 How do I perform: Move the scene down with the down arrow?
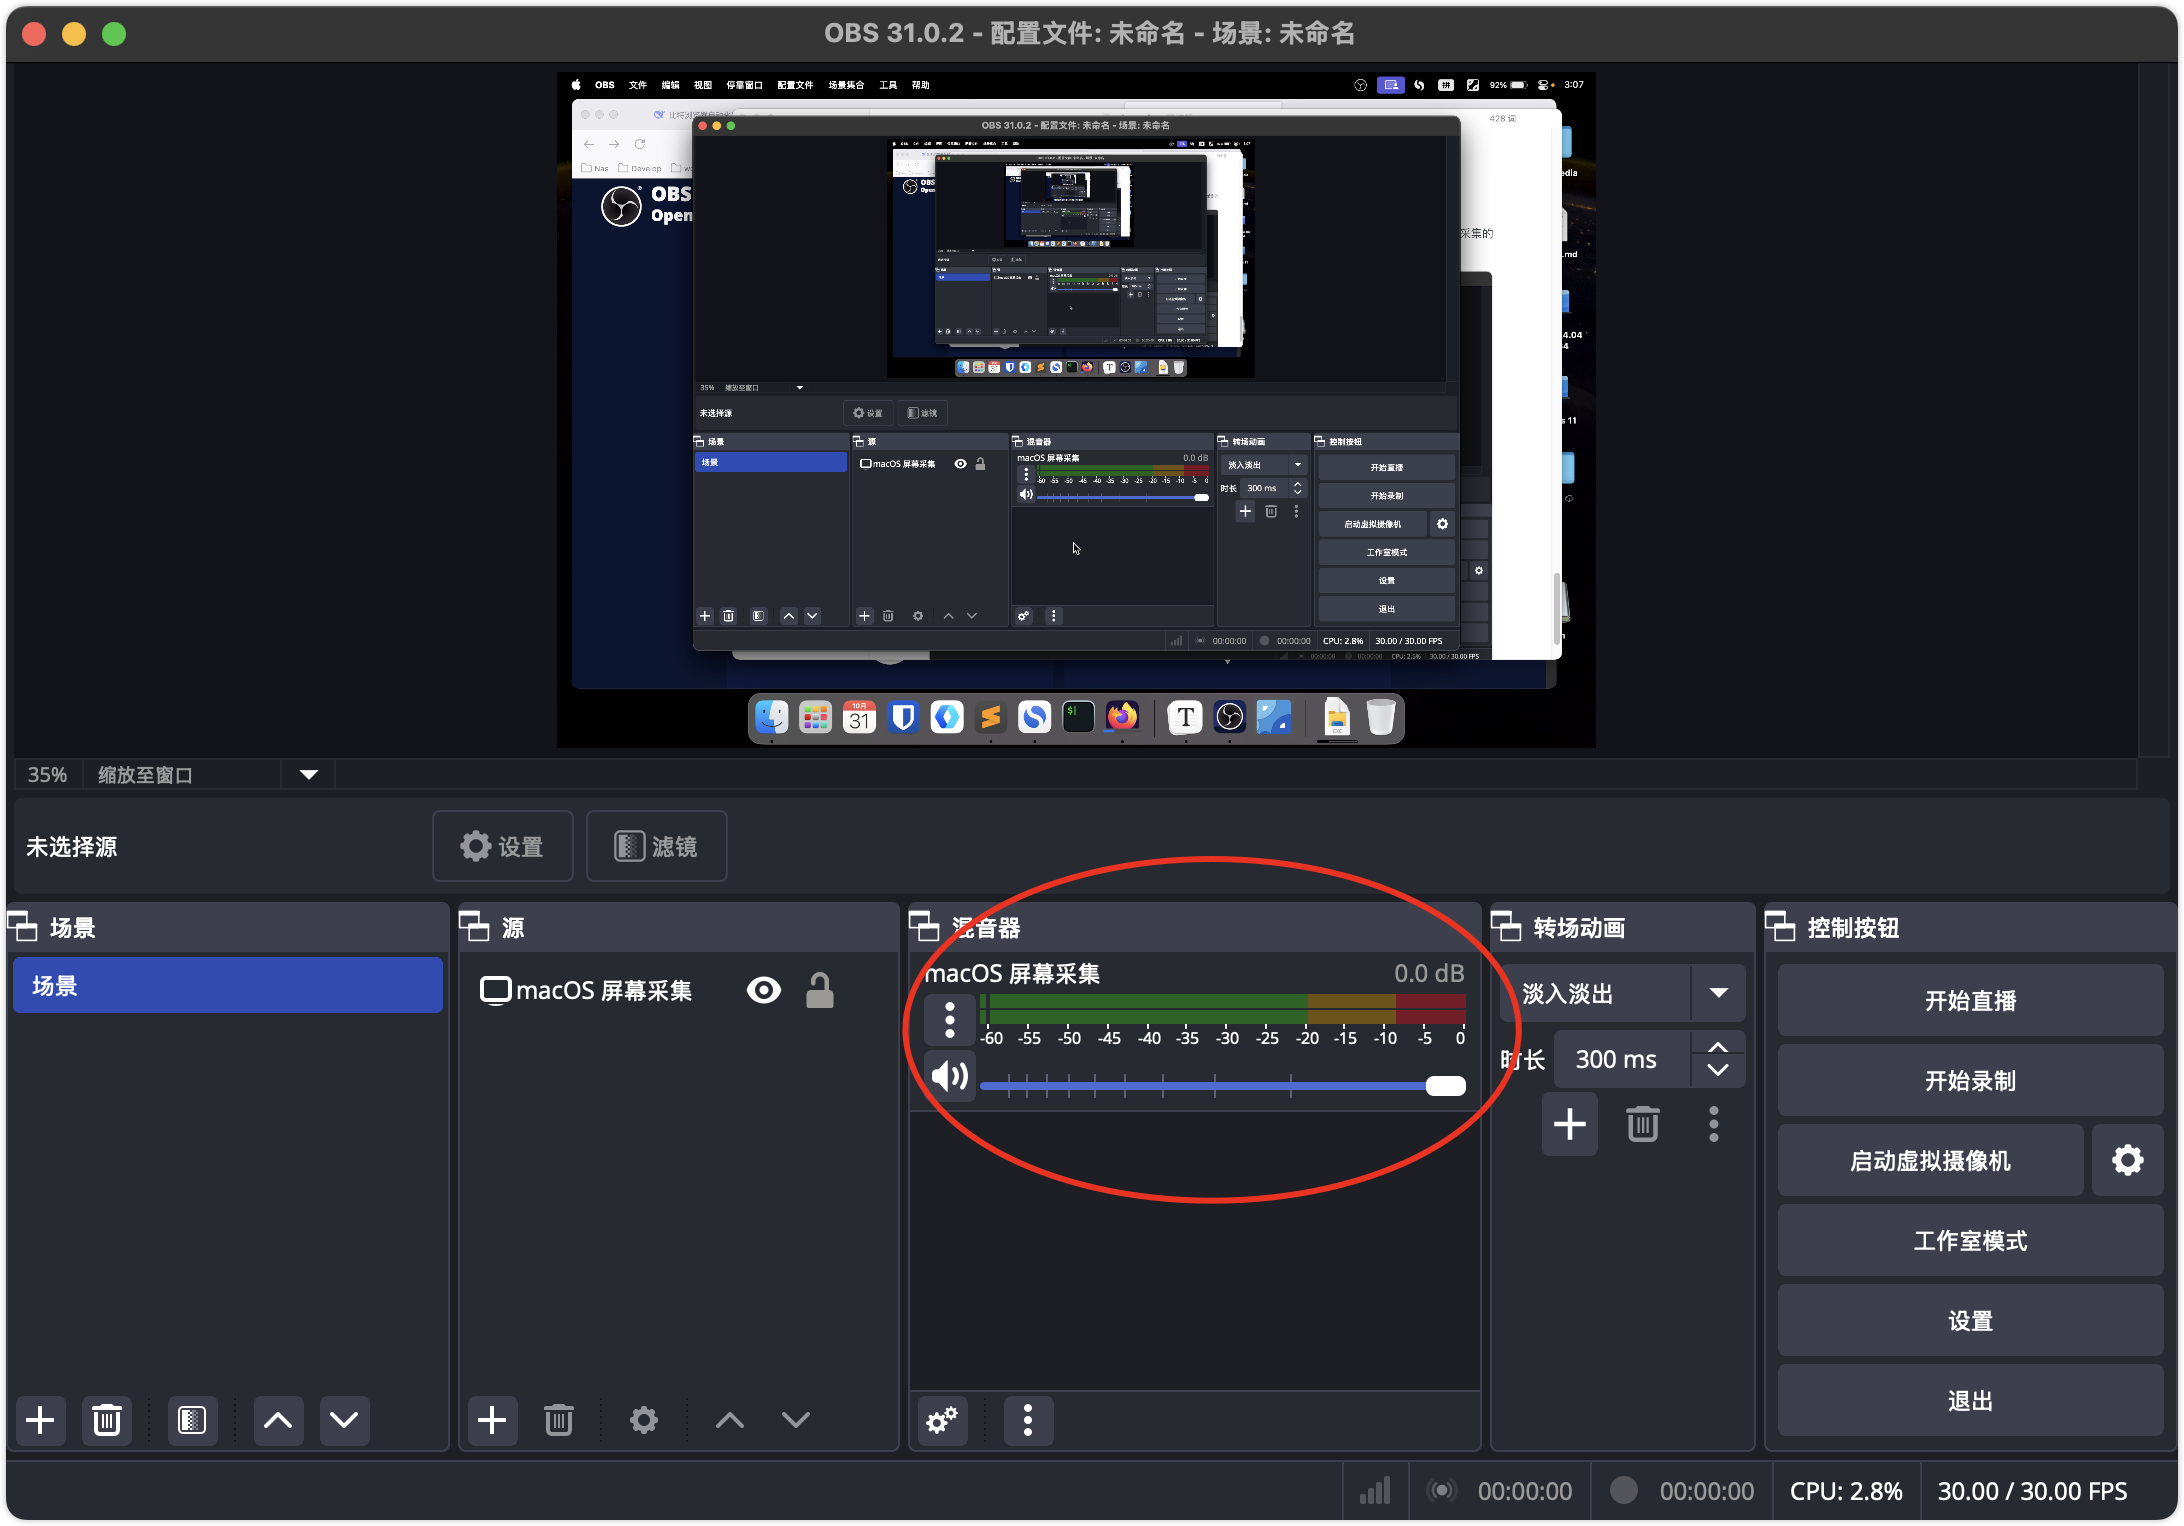344,1420
